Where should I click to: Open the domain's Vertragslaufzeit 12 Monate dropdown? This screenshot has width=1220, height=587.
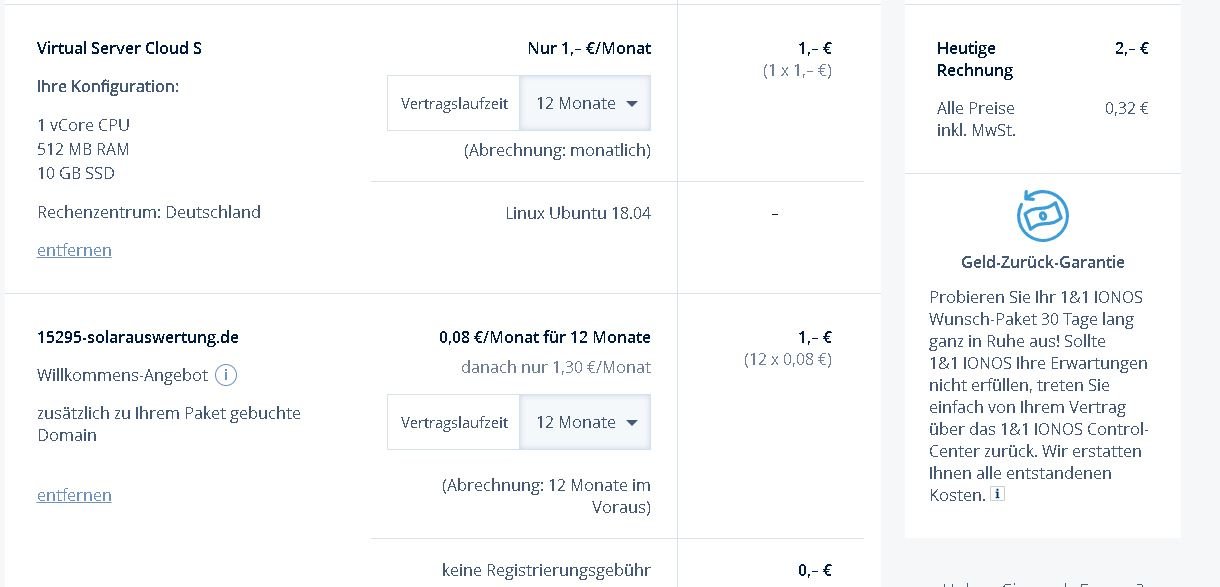click(586, 422)
